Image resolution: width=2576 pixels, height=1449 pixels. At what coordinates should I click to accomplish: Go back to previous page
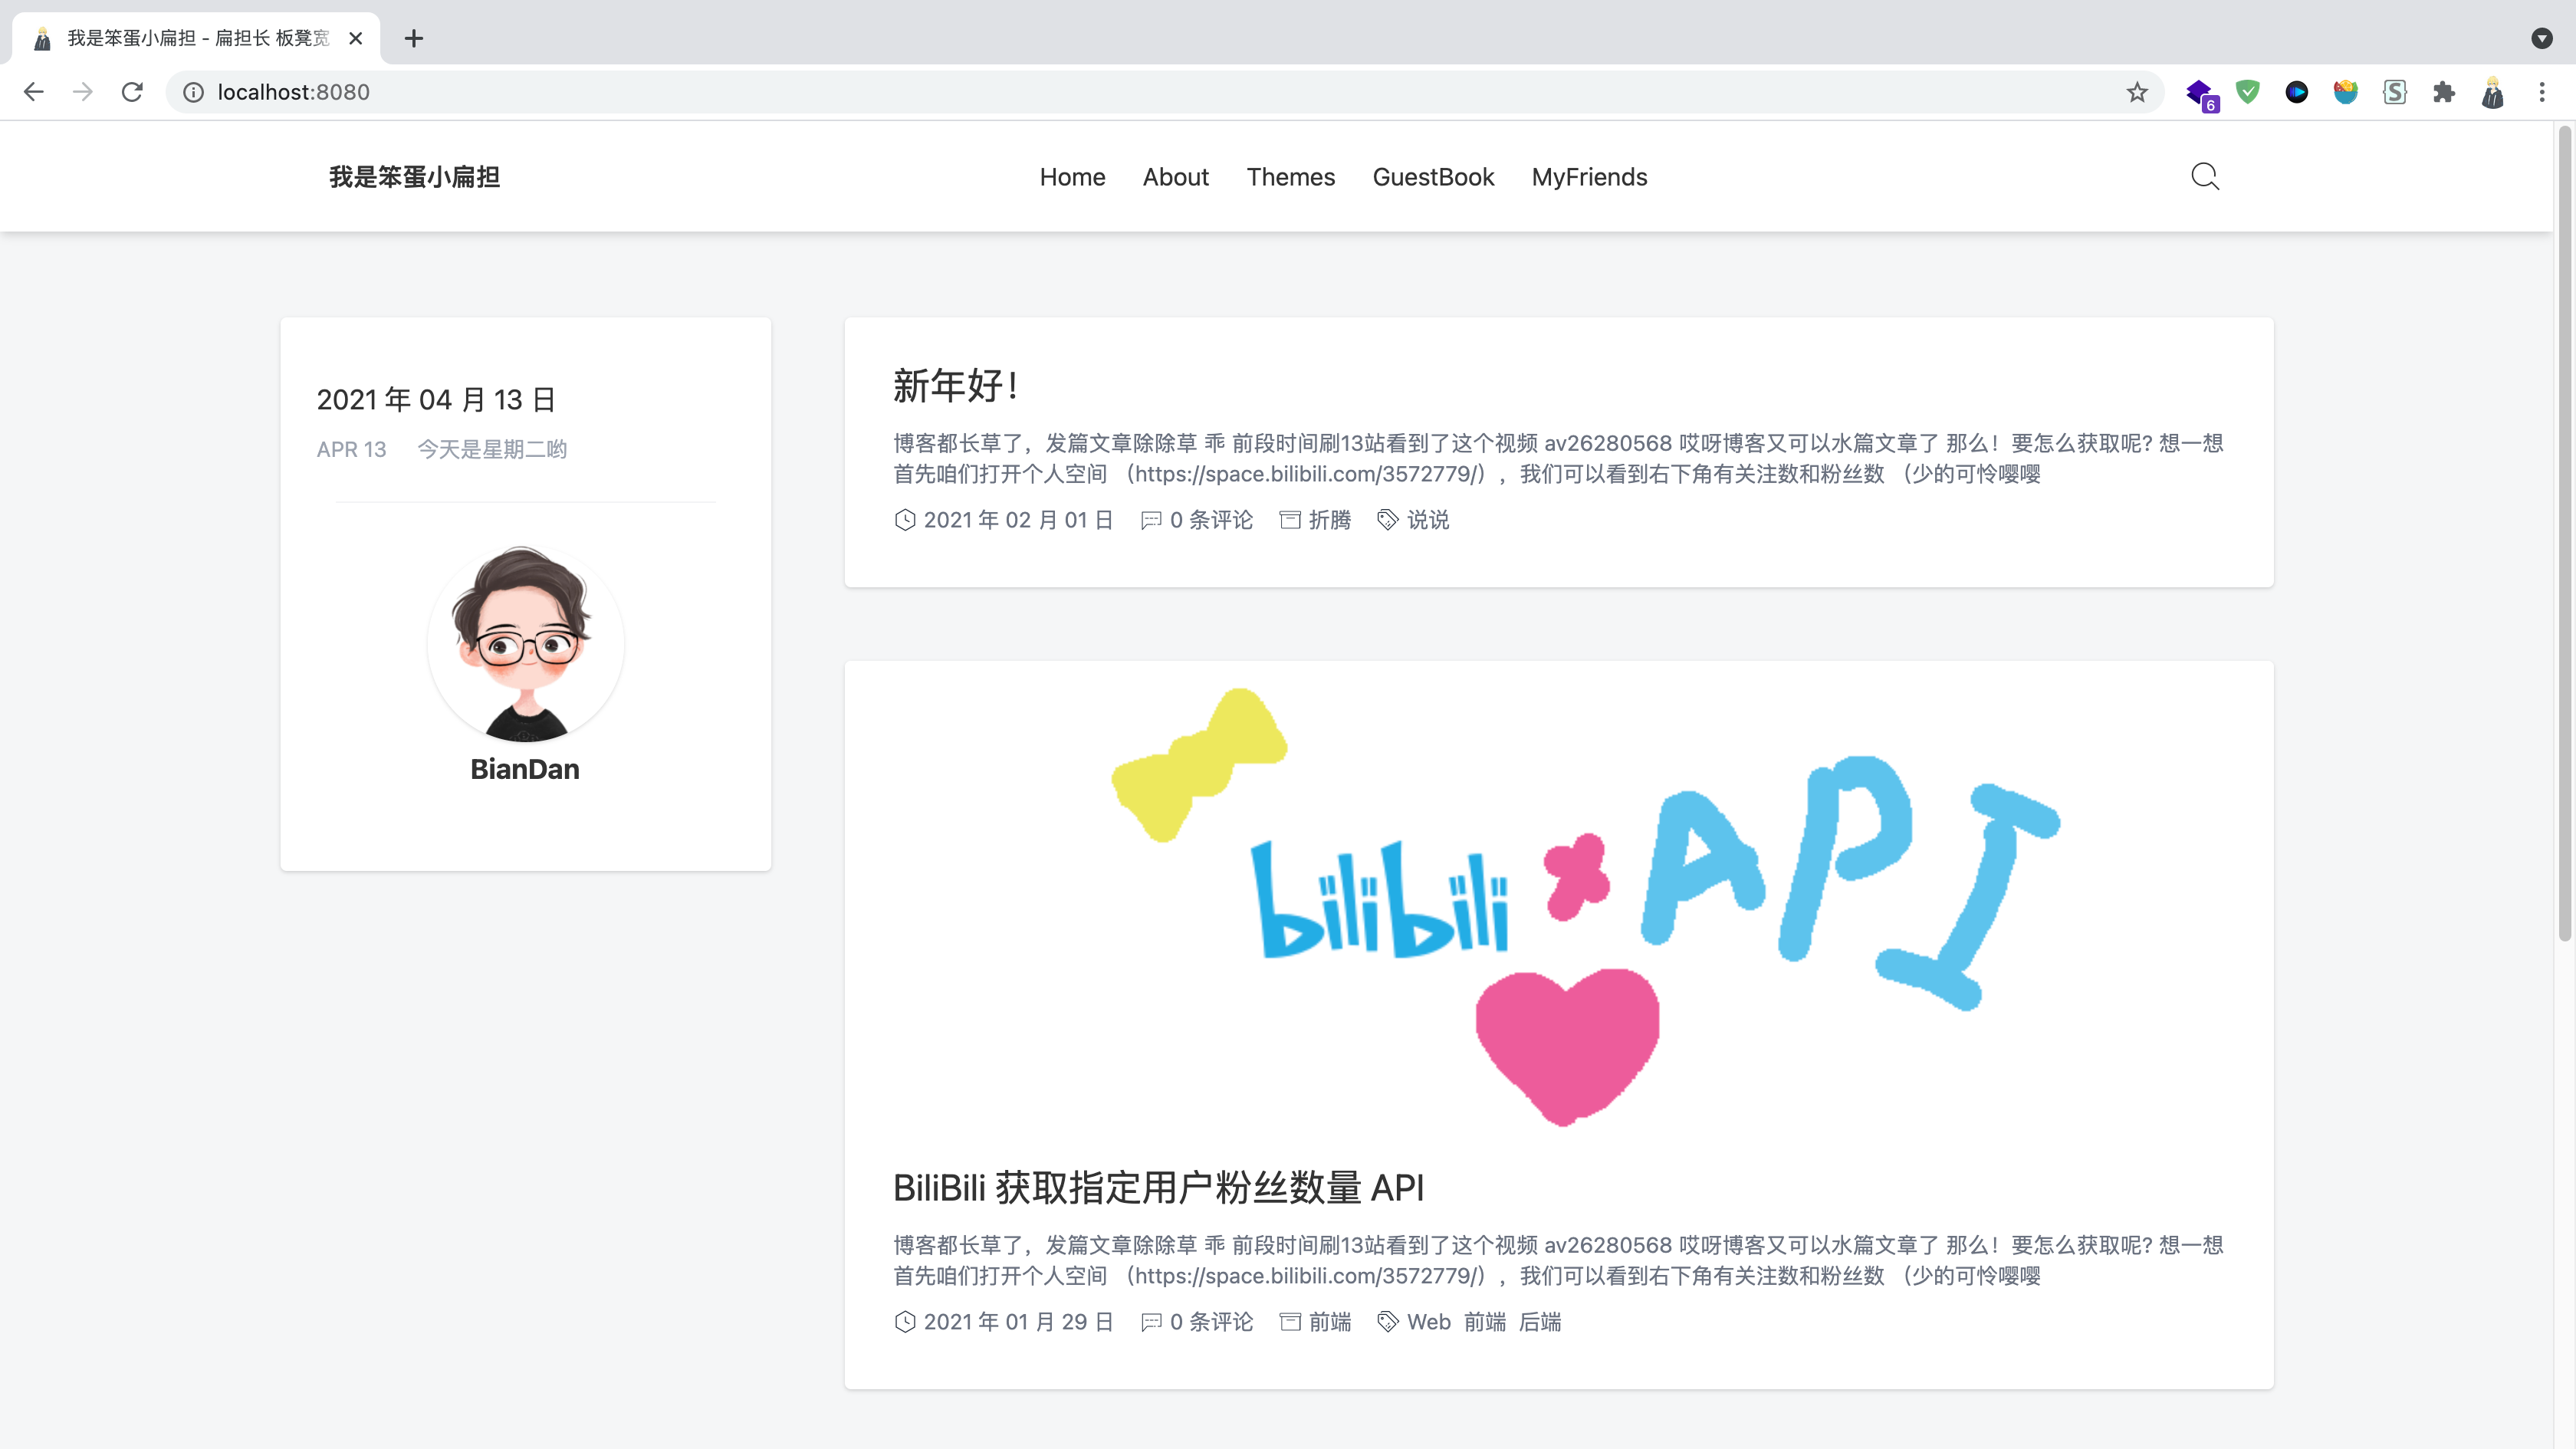34,92
